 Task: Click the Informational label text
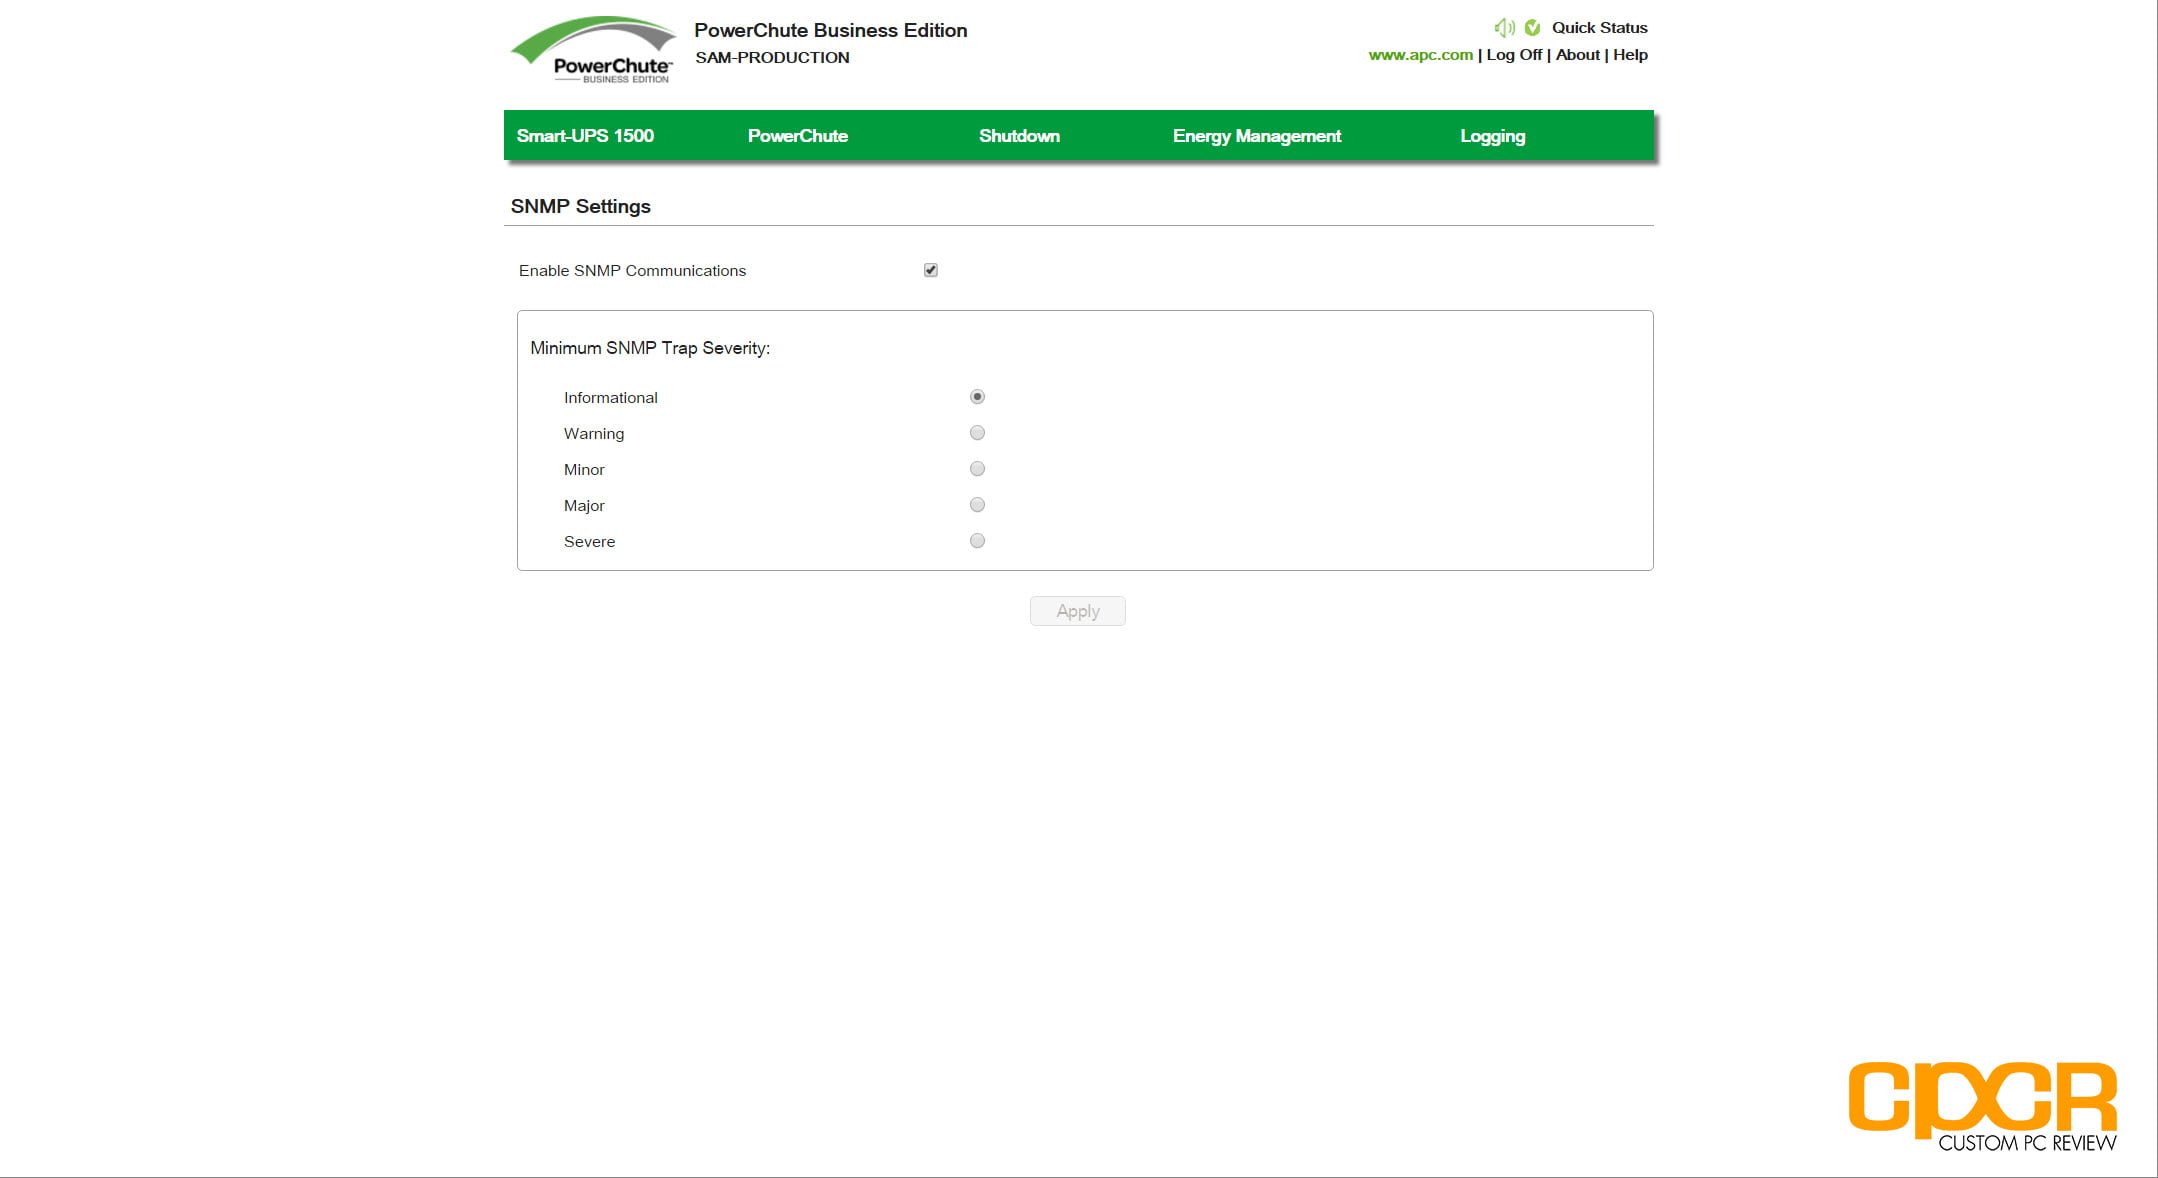click(610, 398)
